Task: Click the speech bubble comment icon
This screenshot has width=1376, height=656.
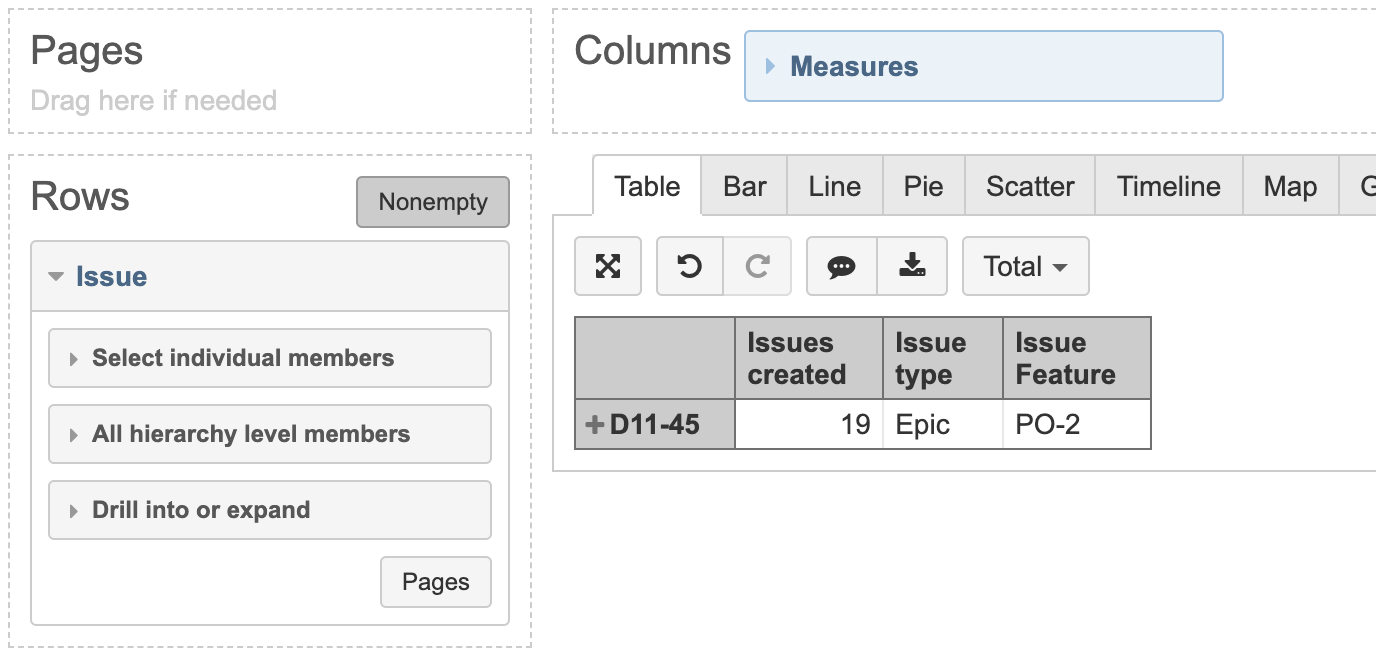Action: click(x=842, y=266)
